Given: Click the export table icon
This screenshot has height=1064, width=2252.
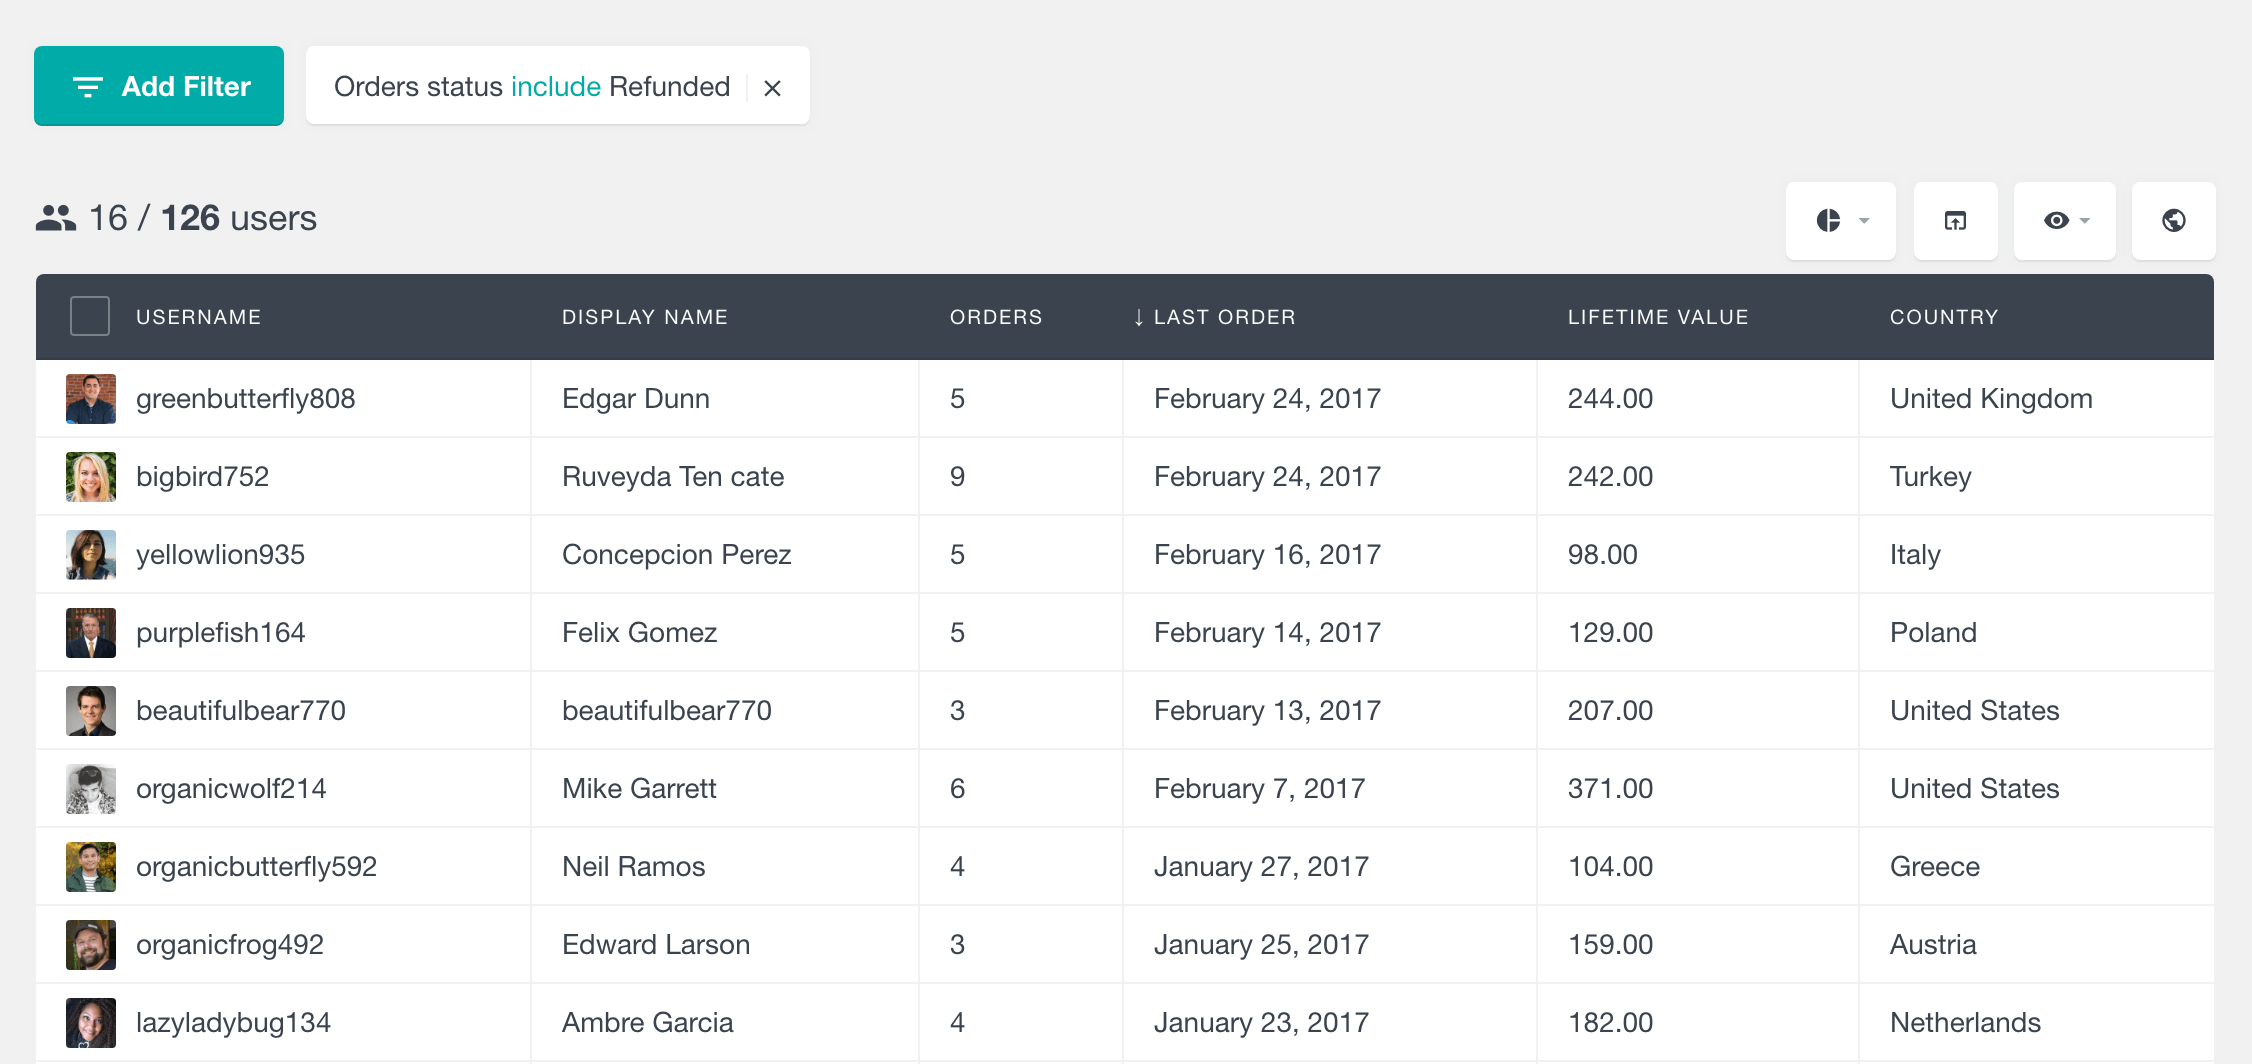Looking at the screenshot, I should (x=1955, y=221).
